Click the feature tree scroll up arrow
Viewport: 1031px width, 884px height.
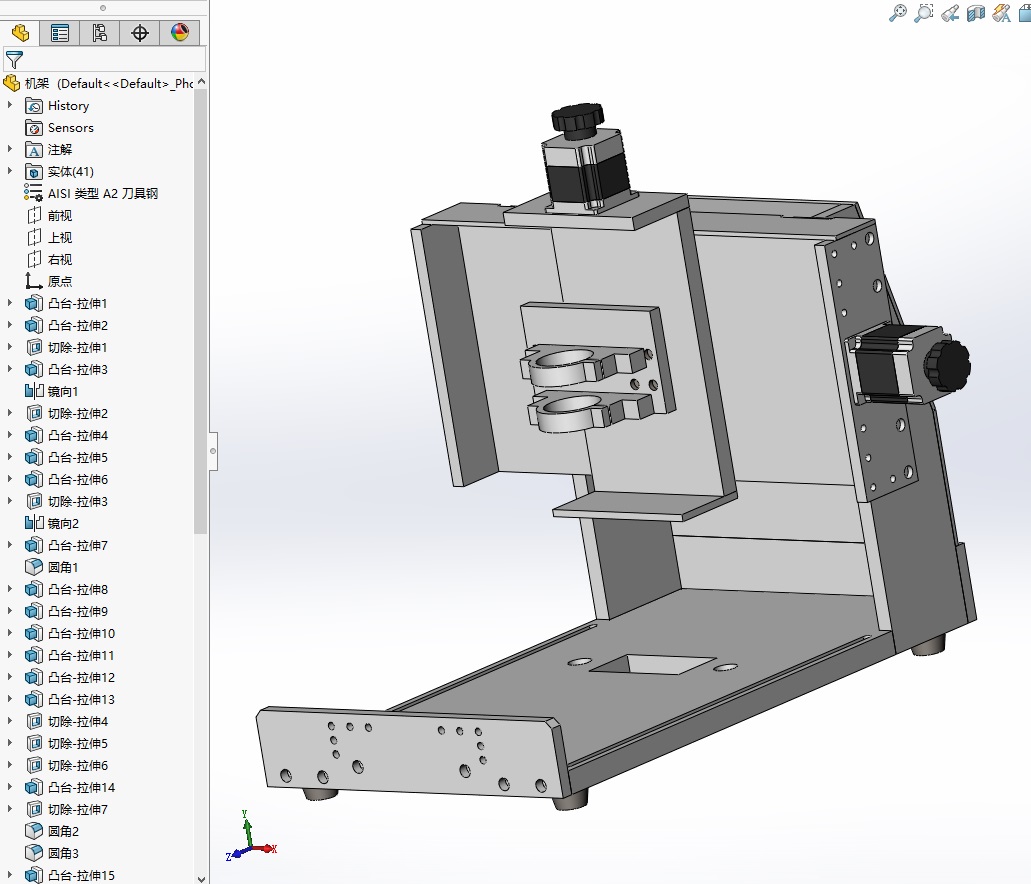tap(201, 82)
